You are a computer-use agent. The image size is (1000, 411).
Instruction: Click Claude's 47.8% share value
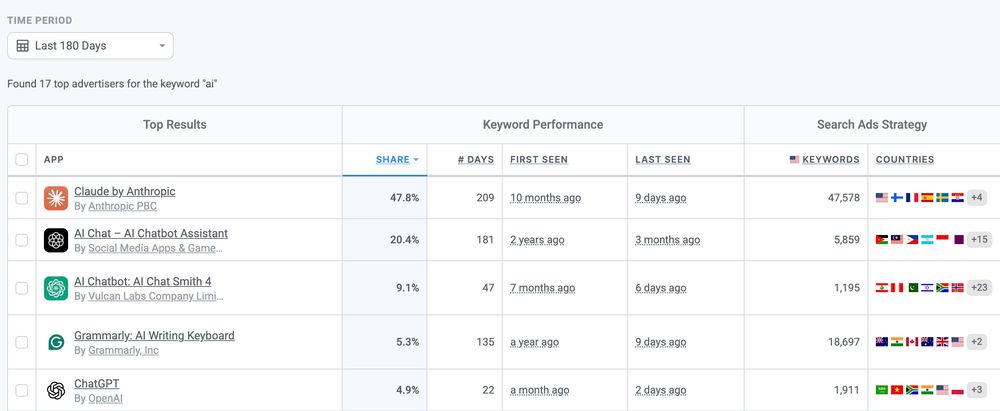click(404, 198)
